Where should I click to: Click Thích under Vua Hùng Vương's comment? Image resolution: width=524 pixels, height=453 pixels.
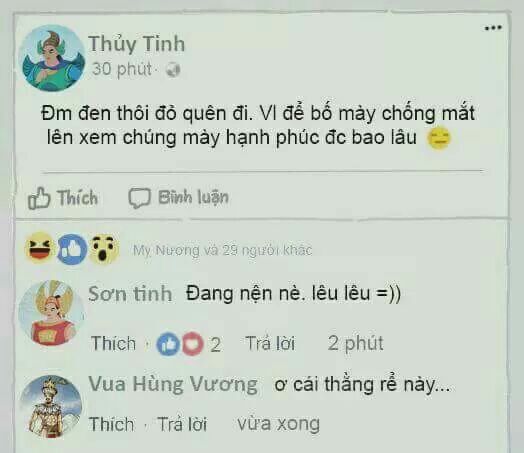pyautogui.click(x=111, y=424)
